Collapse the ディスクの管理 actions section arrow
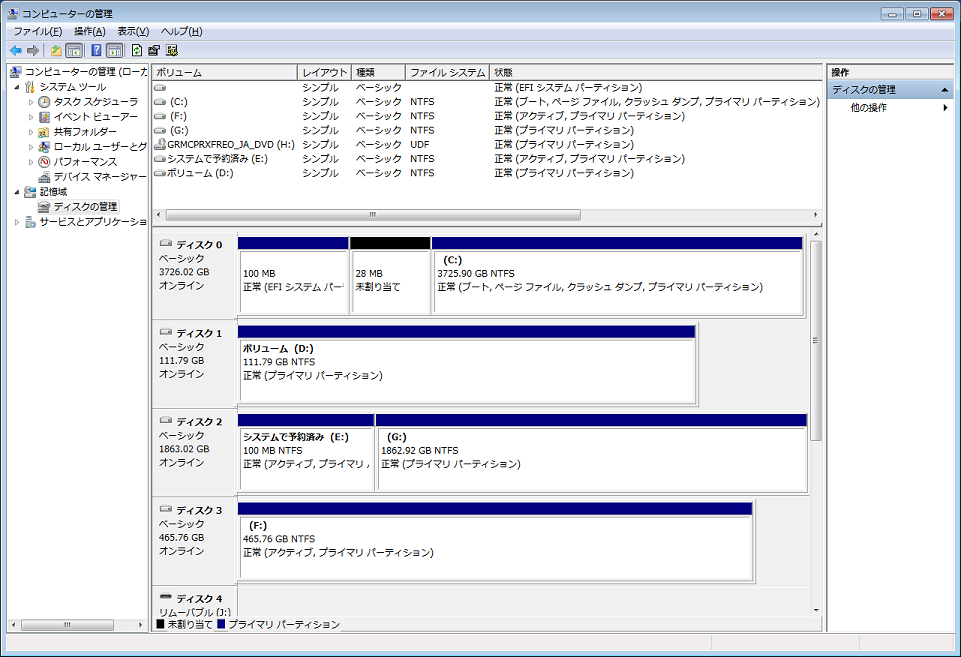The image size is (961, 657). [944, 90]
